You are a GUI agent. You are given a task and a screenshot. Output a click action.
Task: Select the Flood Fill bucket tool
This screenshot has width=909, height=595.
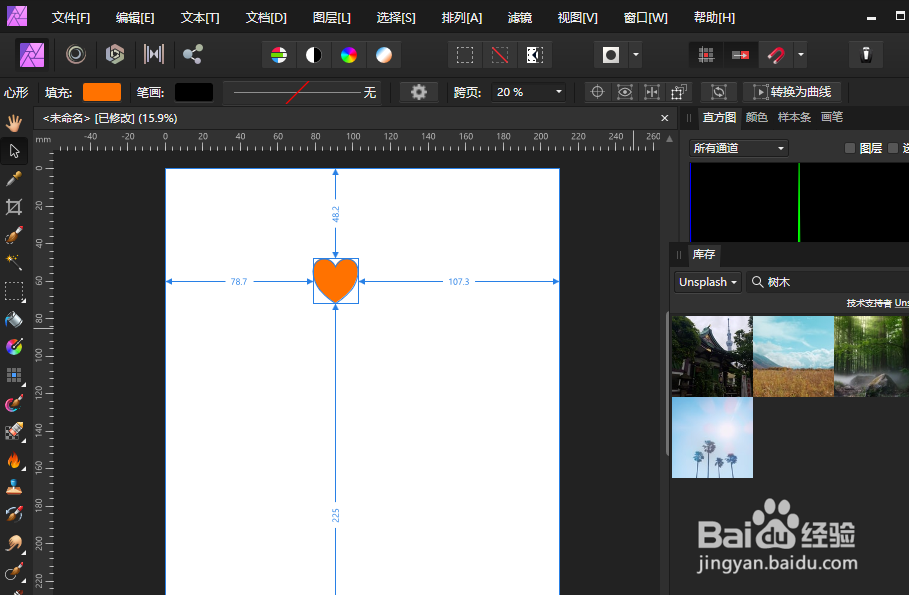[x=14, y=320]
